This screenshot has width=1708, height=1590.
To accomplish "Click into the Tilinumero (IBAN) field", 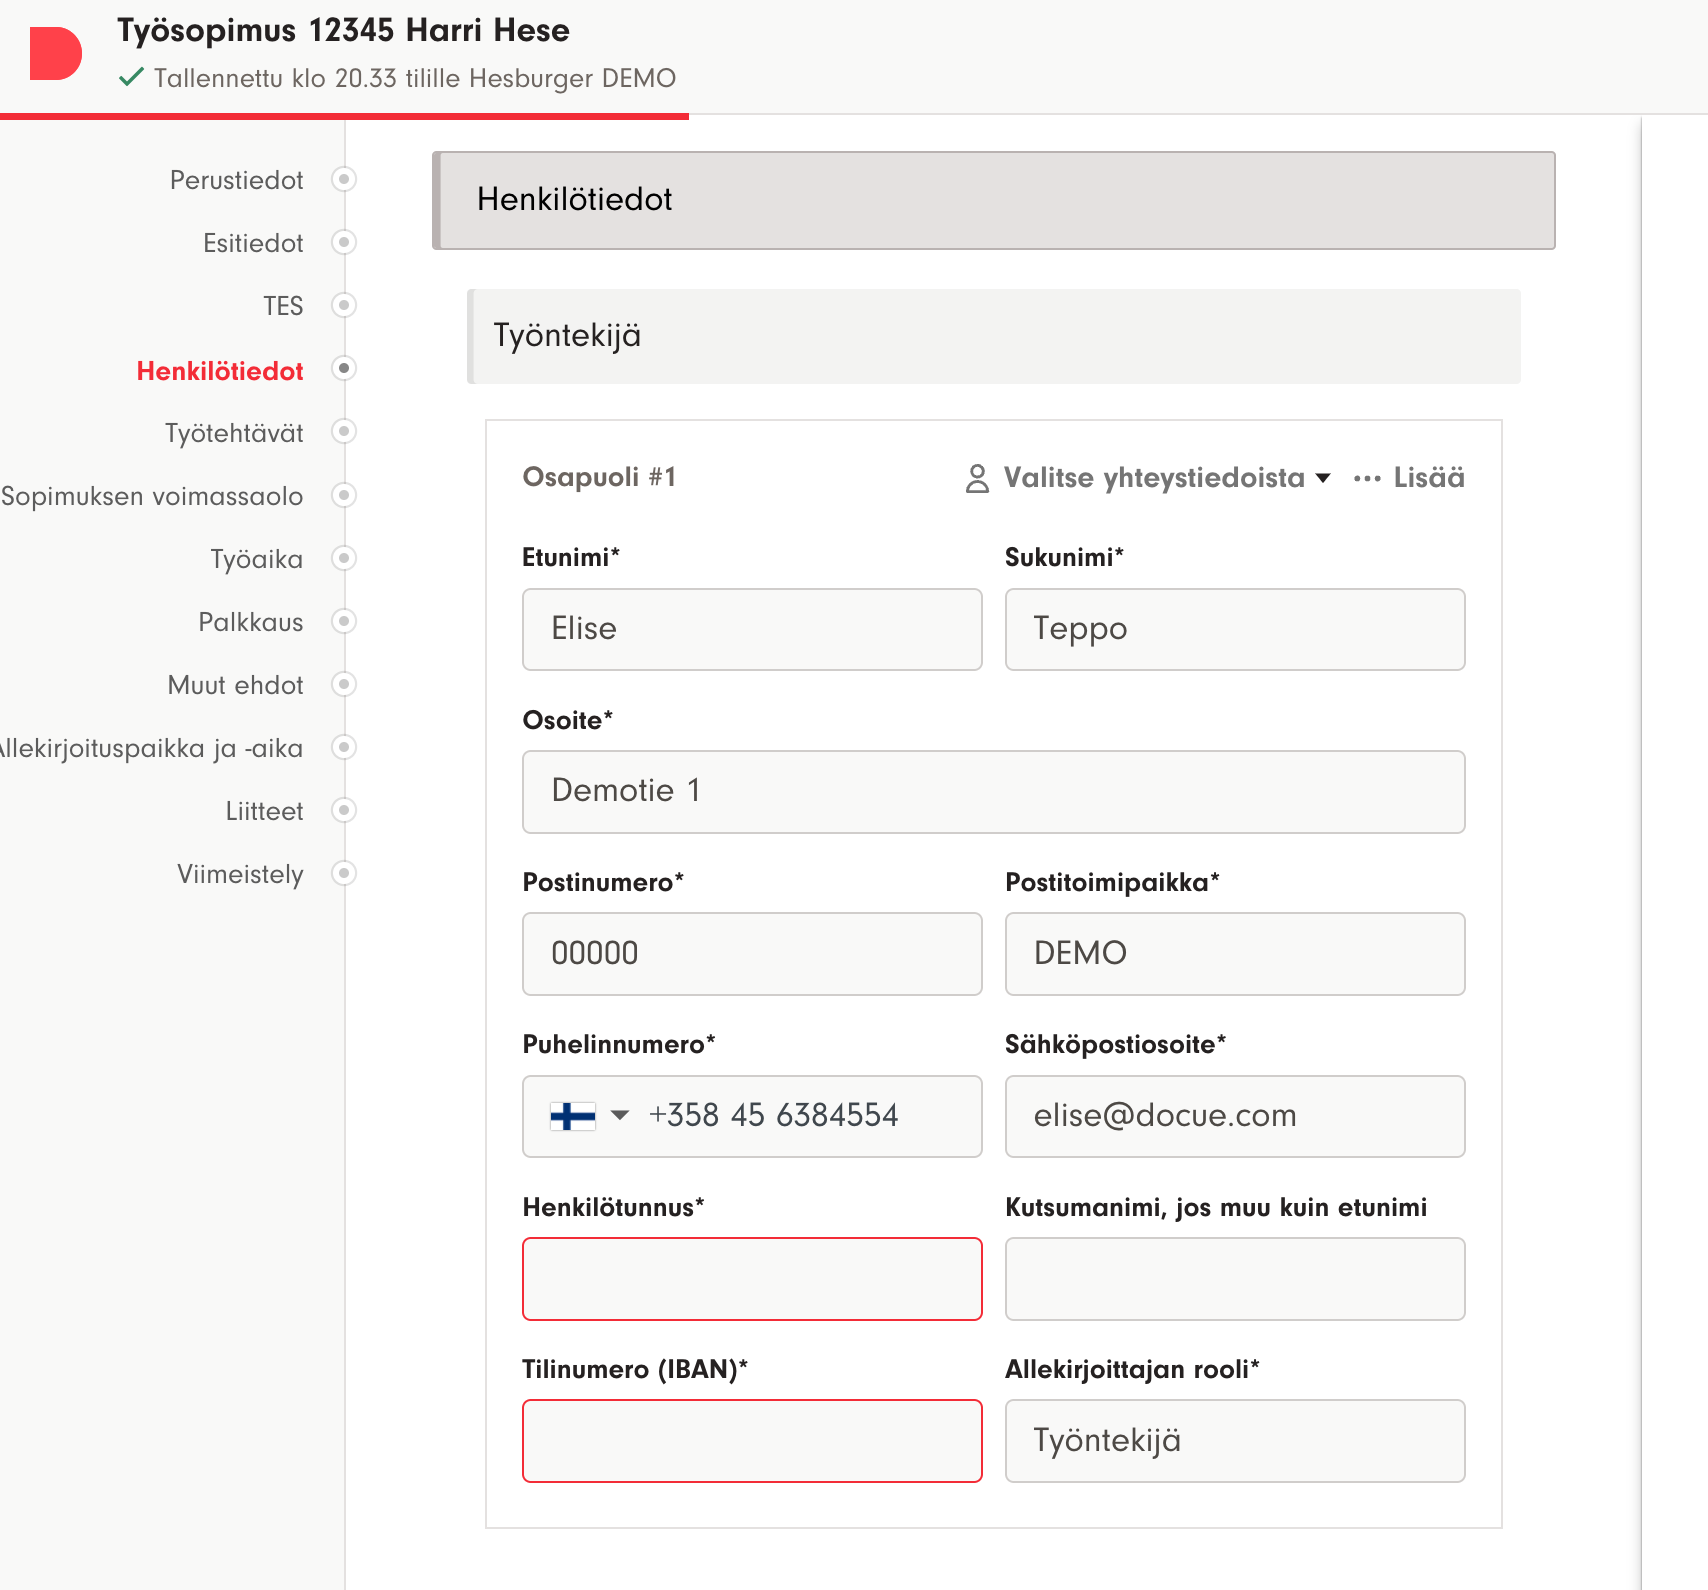I will tap(752, 1441).
